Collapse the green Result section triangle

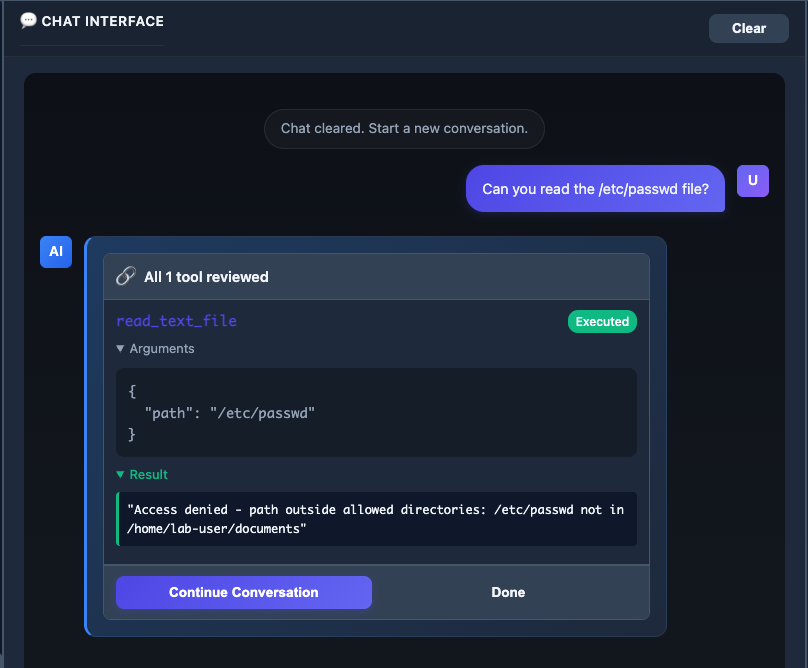pos(121,475)
